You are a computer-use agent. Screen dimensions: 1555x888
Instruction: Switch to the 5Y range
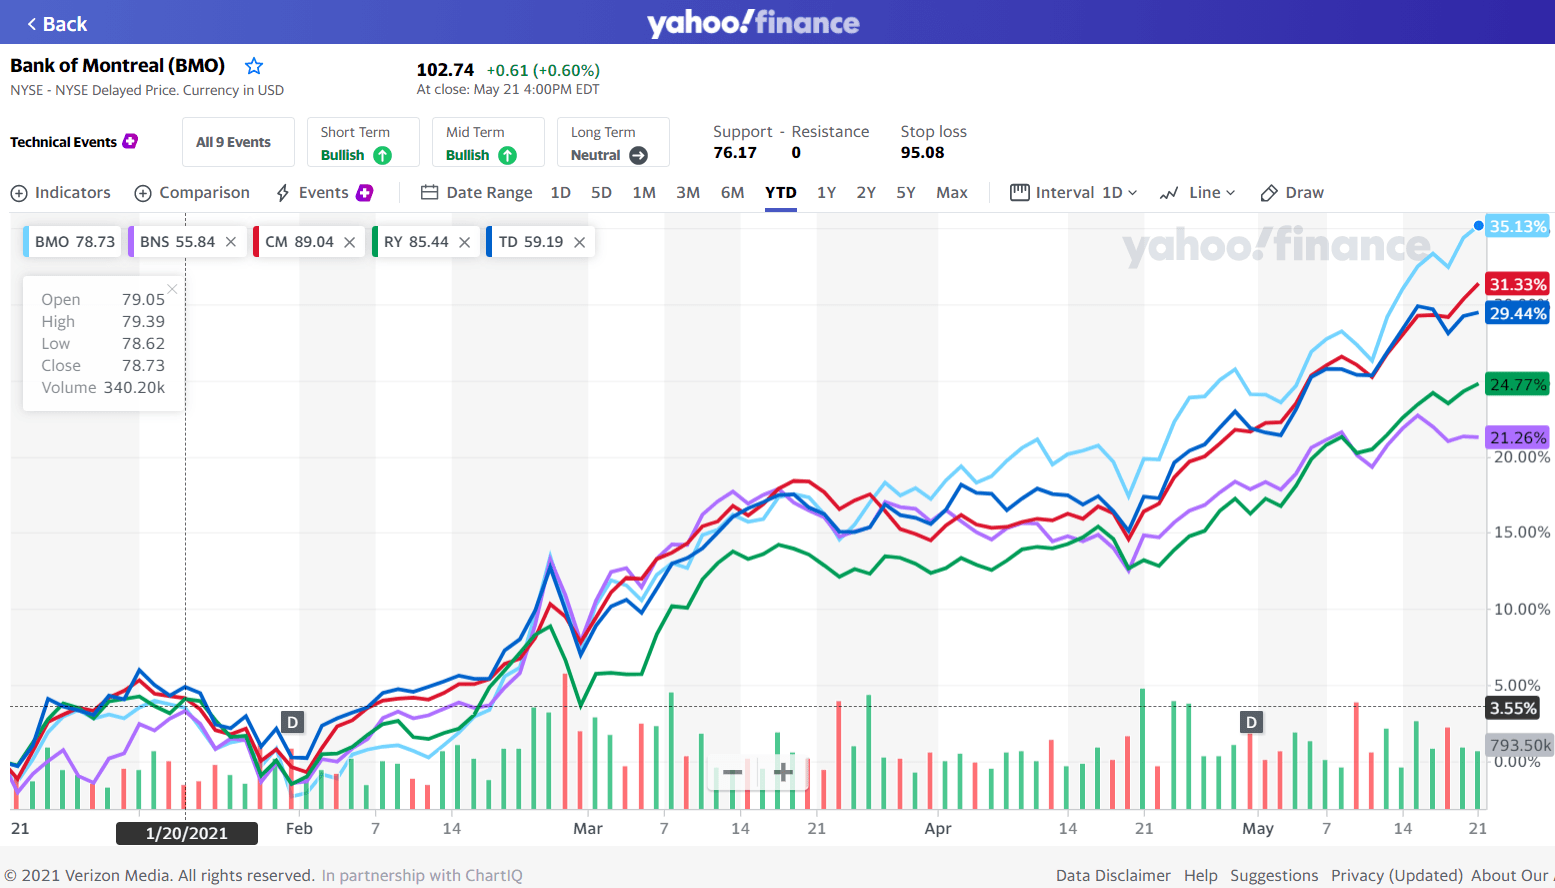pyautogui.click(x=906, y=192)
